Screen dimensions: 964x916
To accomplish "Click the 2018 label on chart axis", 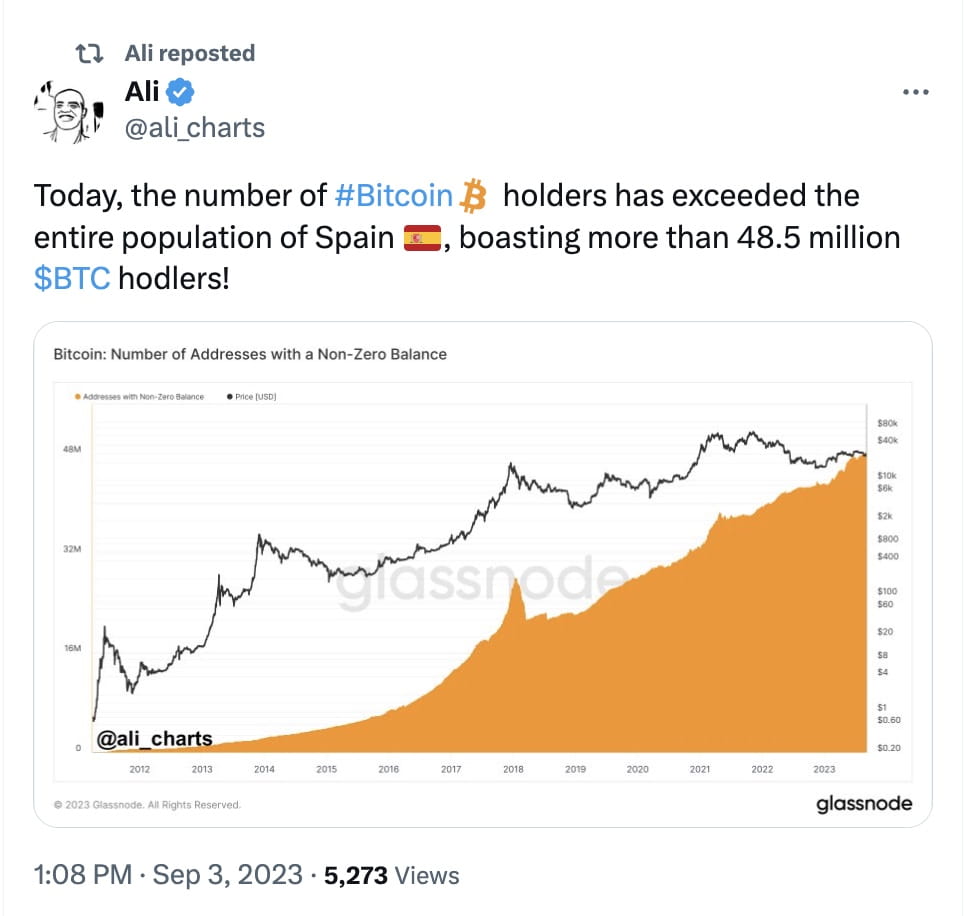I will pyautogui.click(x=513, y=769).
